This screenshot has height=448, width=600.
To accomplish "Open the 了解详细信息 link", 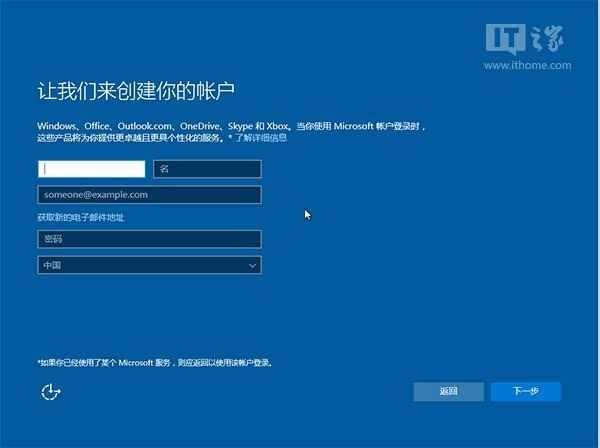I will coord(261,137).
